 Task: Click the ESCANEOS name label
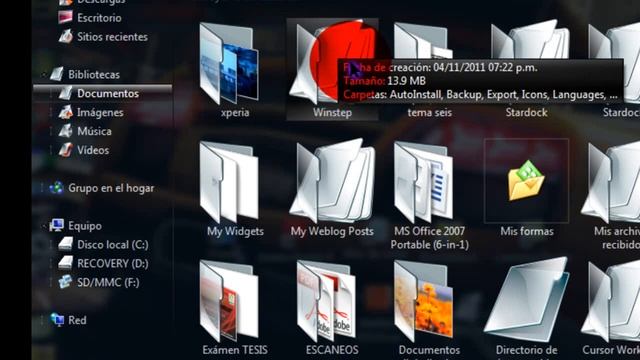332,350
